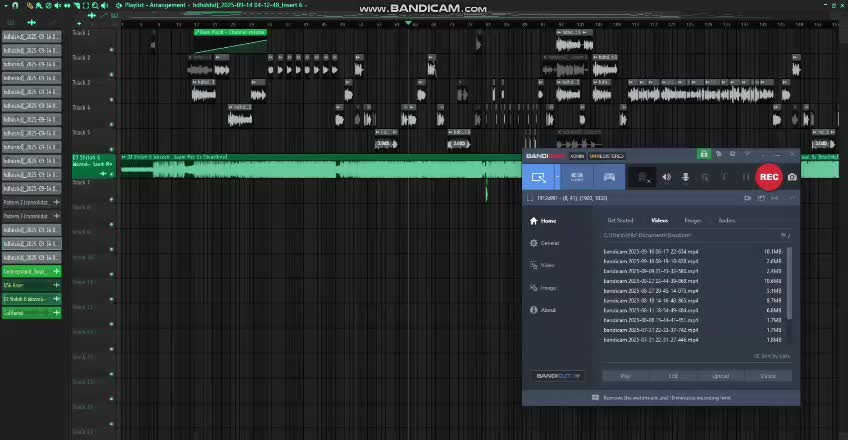Image resolution: width=848 pixels, height=440 pixels.
Task: Open Bass Pluck Channel volume clip menu
Action: coord(197,32)
